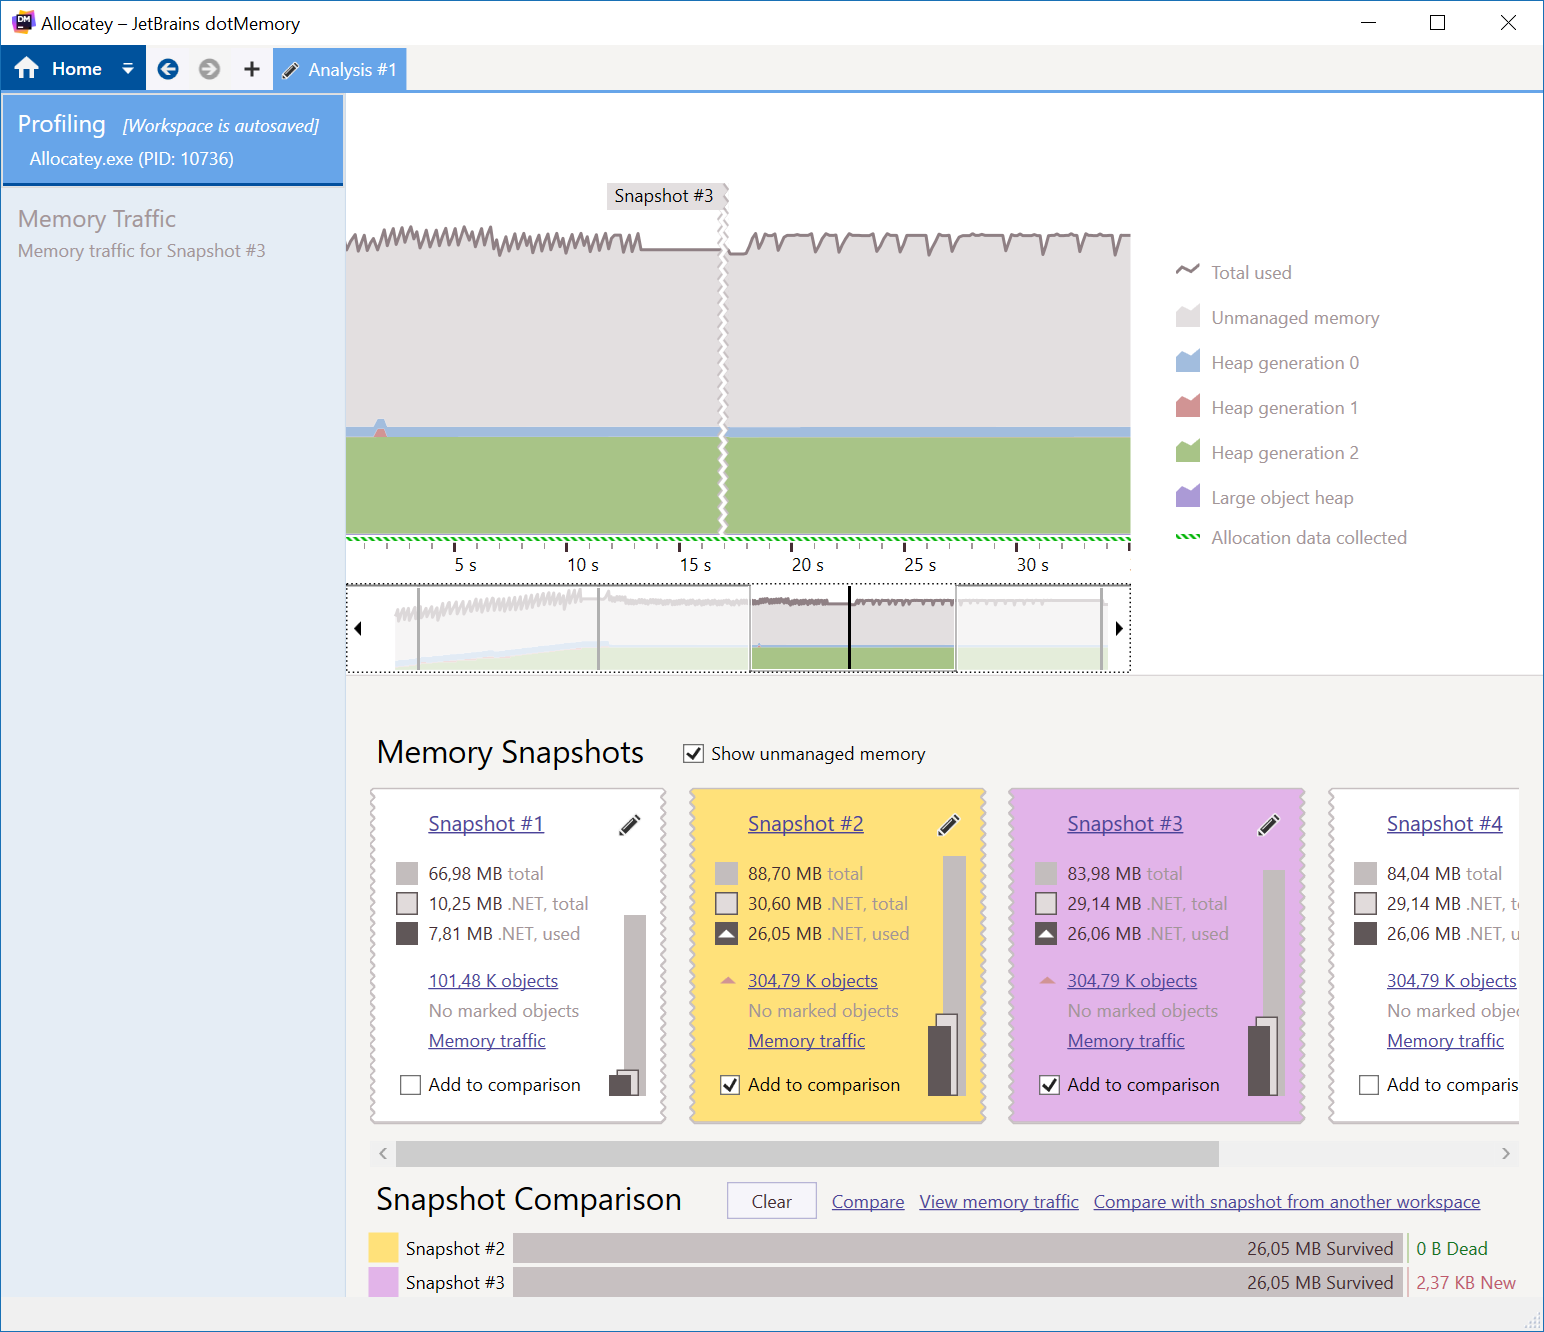Image resolution: width=1544 pixels, height=1332 pixels.
Task: Open Snapshot #2 link
Action: (x=806, y=824)
